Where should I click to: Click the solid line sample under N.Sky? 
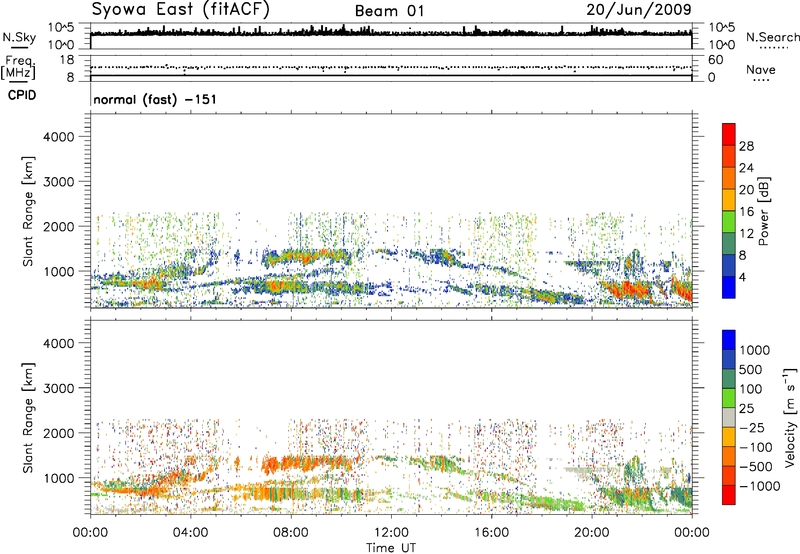[19, 47]
